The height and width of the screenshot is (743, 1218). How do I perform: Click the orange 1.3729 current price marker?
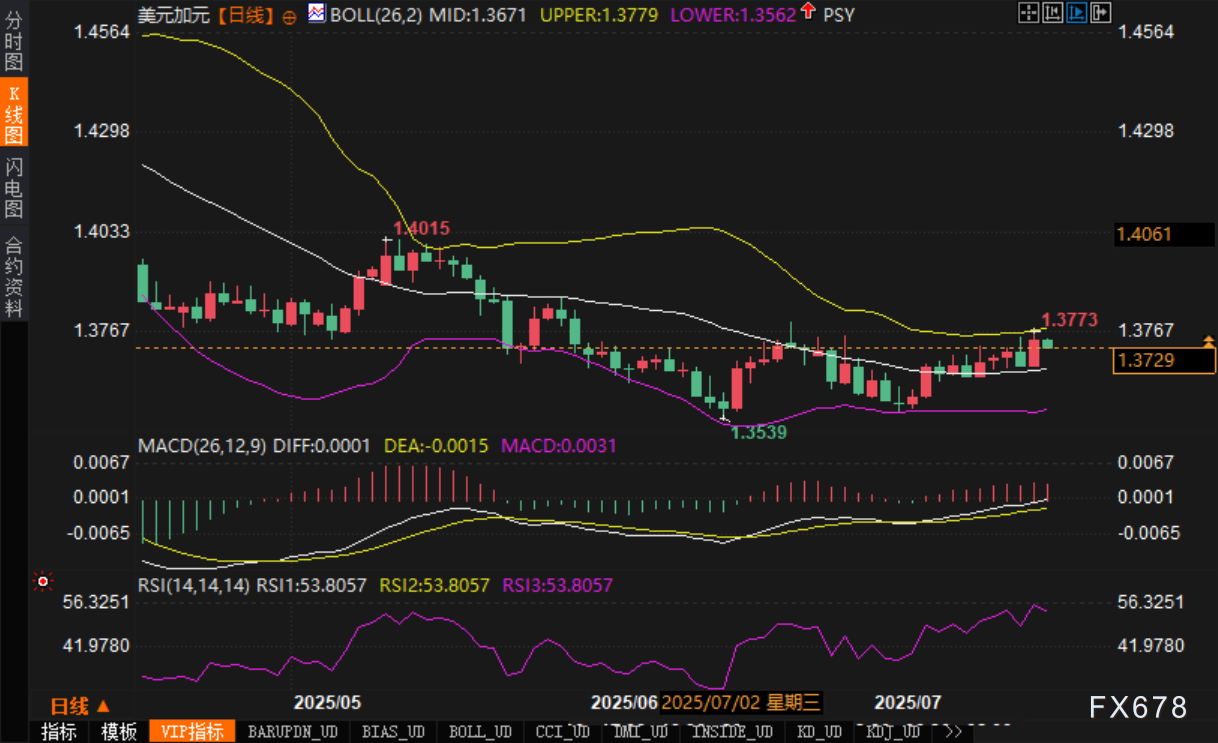point(1146,360)
